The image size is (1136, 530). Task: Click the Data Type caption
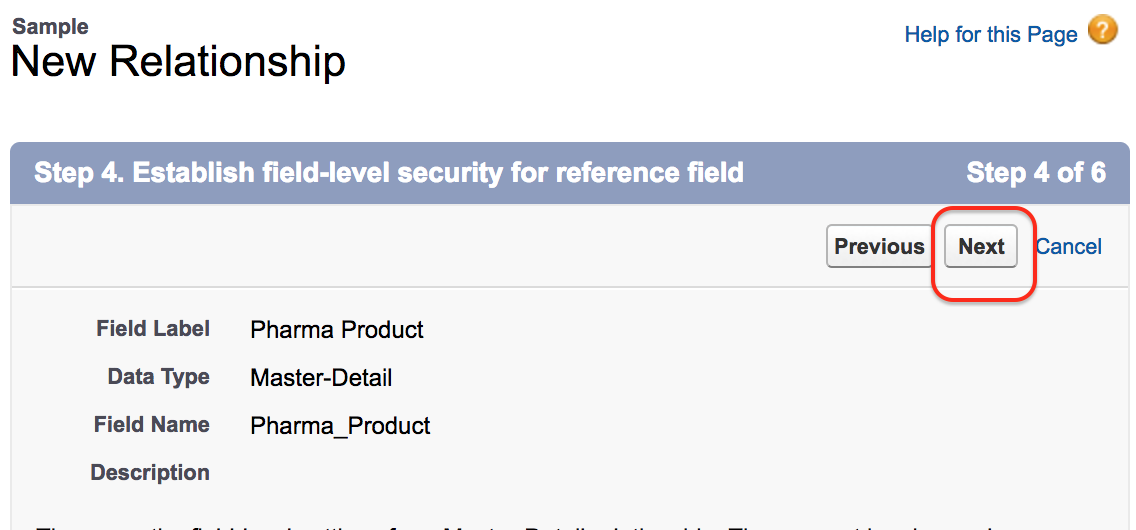[x=158, y=377]
